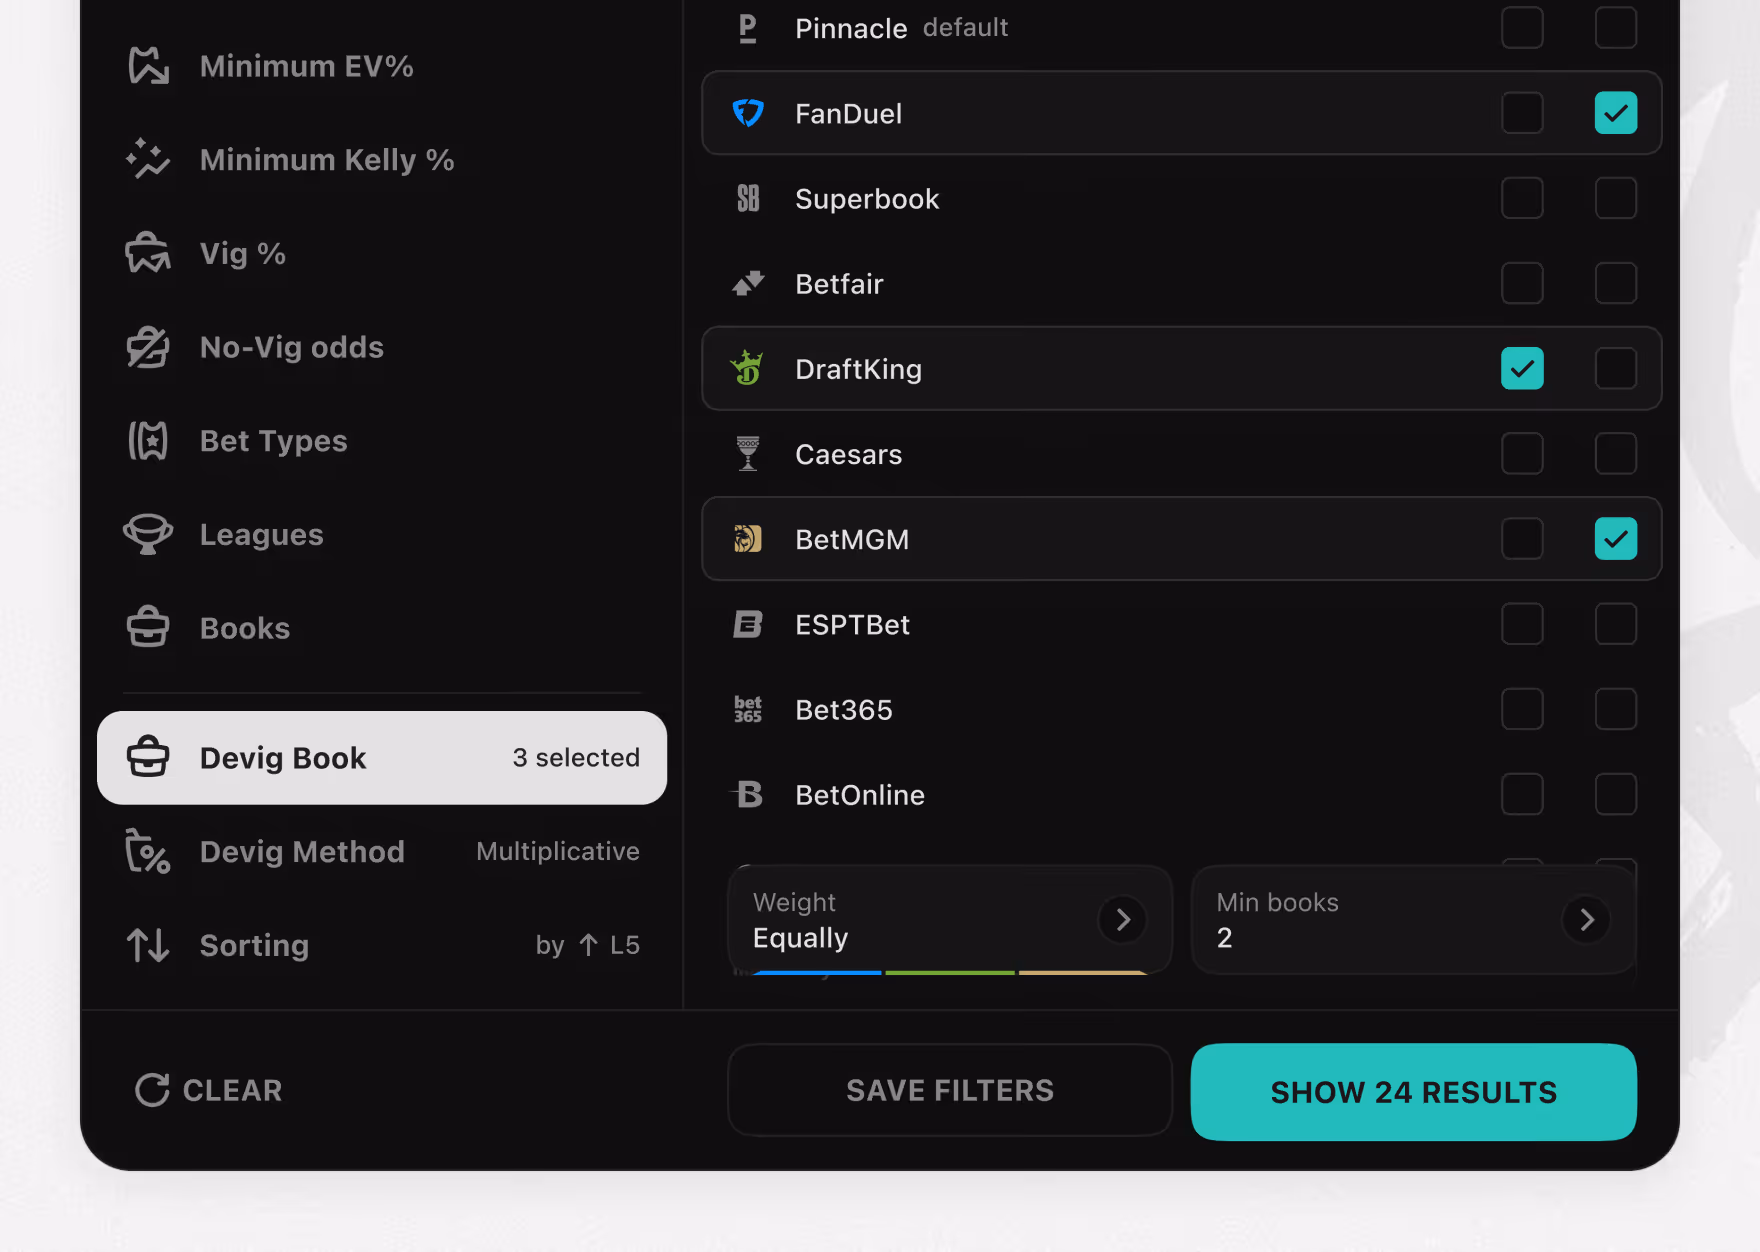1760x1252 pixels.
Task: Click the Superbook SB logo
Action: 748,198
